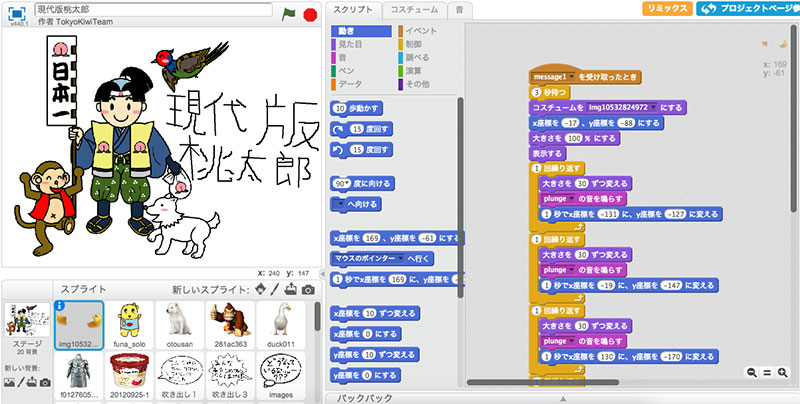Click the プロジェクトページ button

click(x=748, y=9)
